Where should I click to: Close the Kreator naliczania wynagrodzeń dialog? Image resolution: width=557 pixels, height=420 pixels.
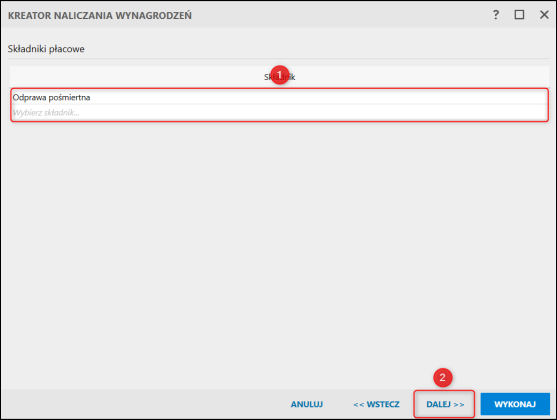(544, 15)
